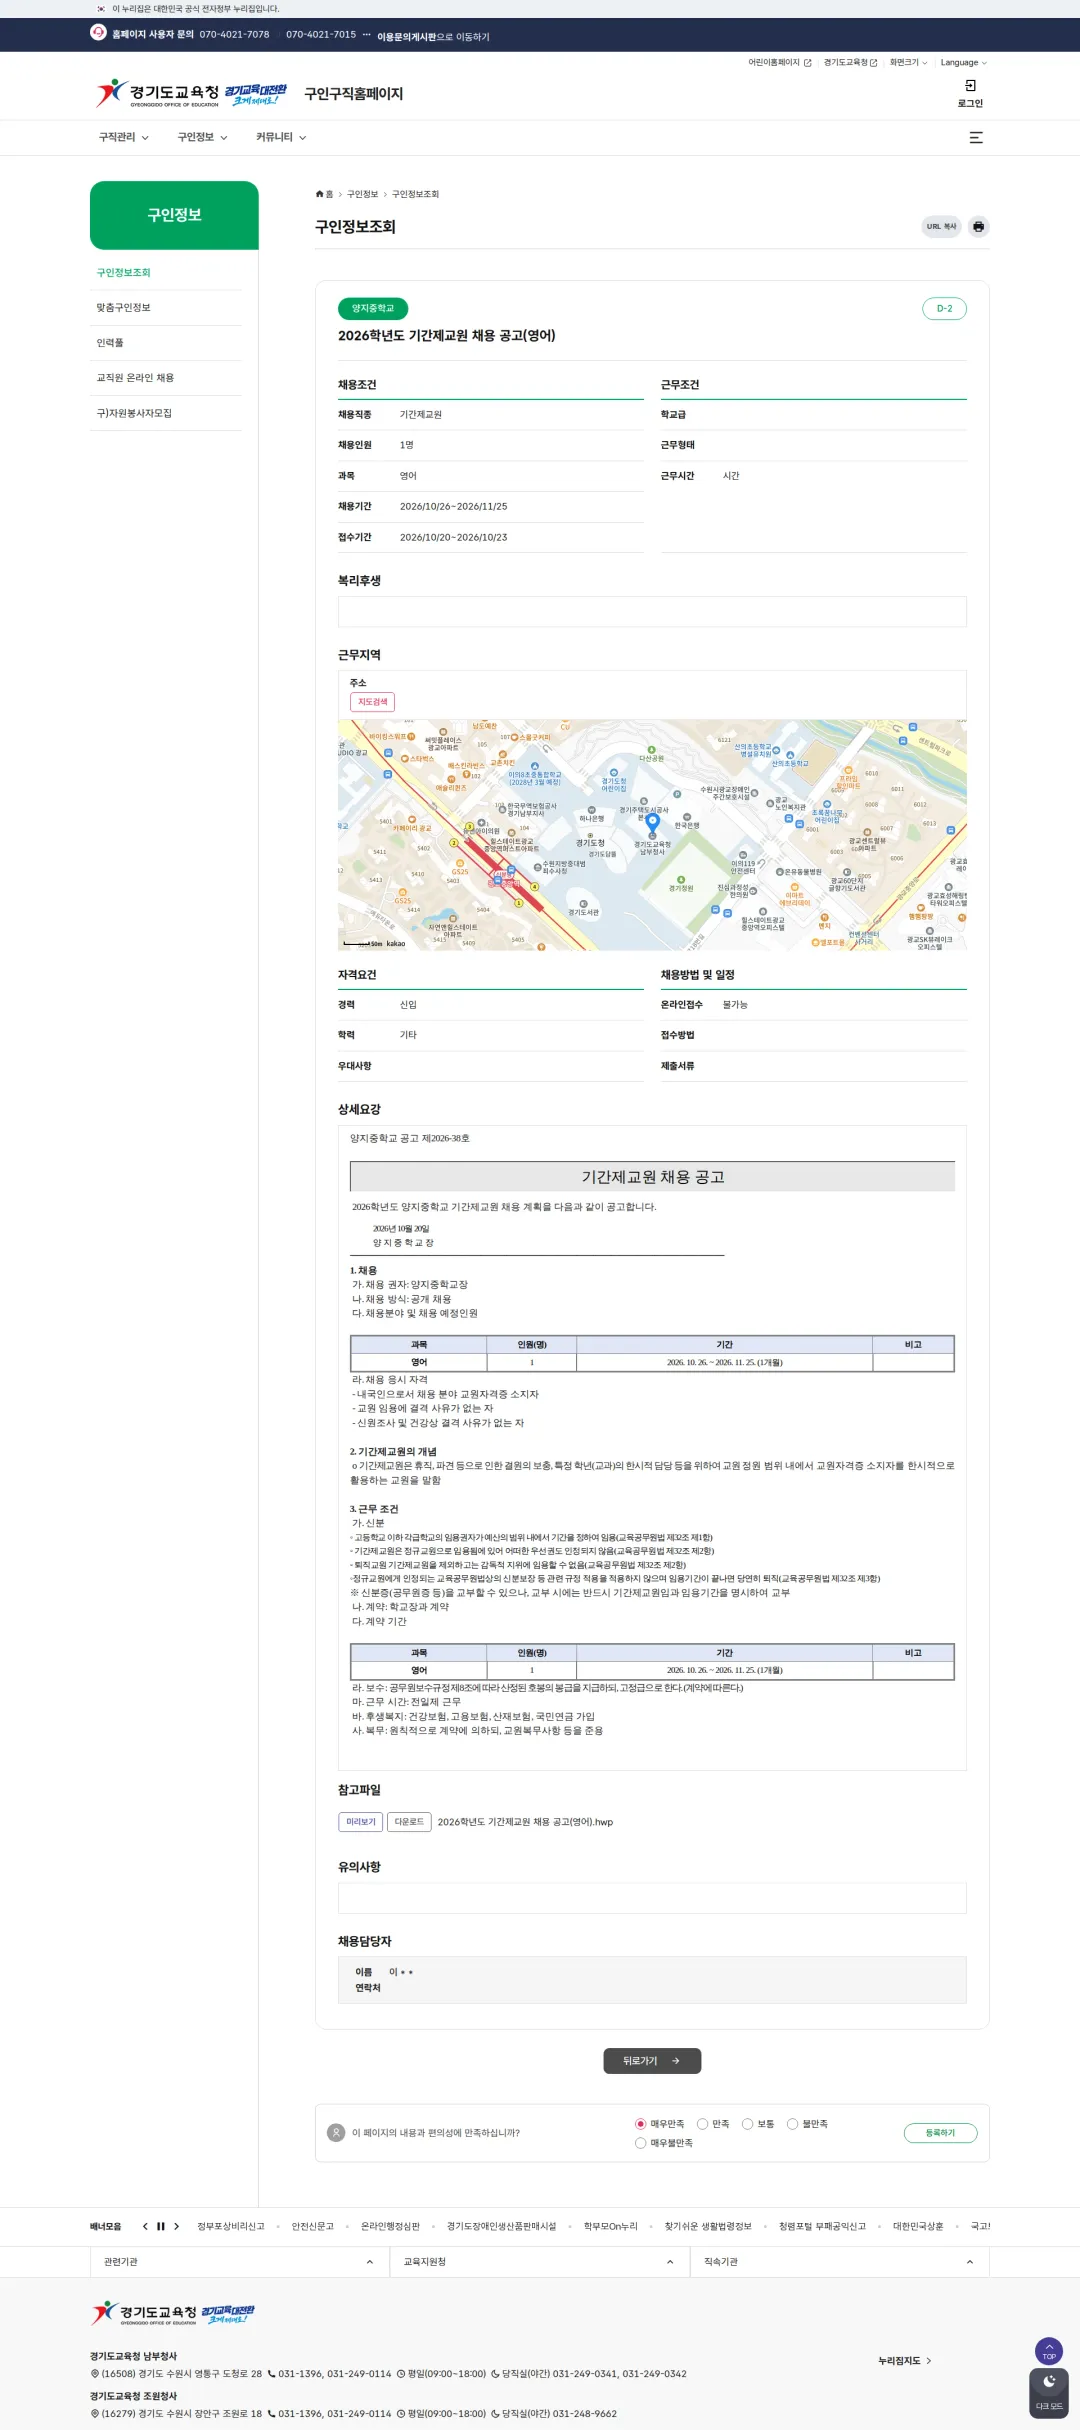
Task: Click 학부모On누리 banner link
Action: point(611,2226)
